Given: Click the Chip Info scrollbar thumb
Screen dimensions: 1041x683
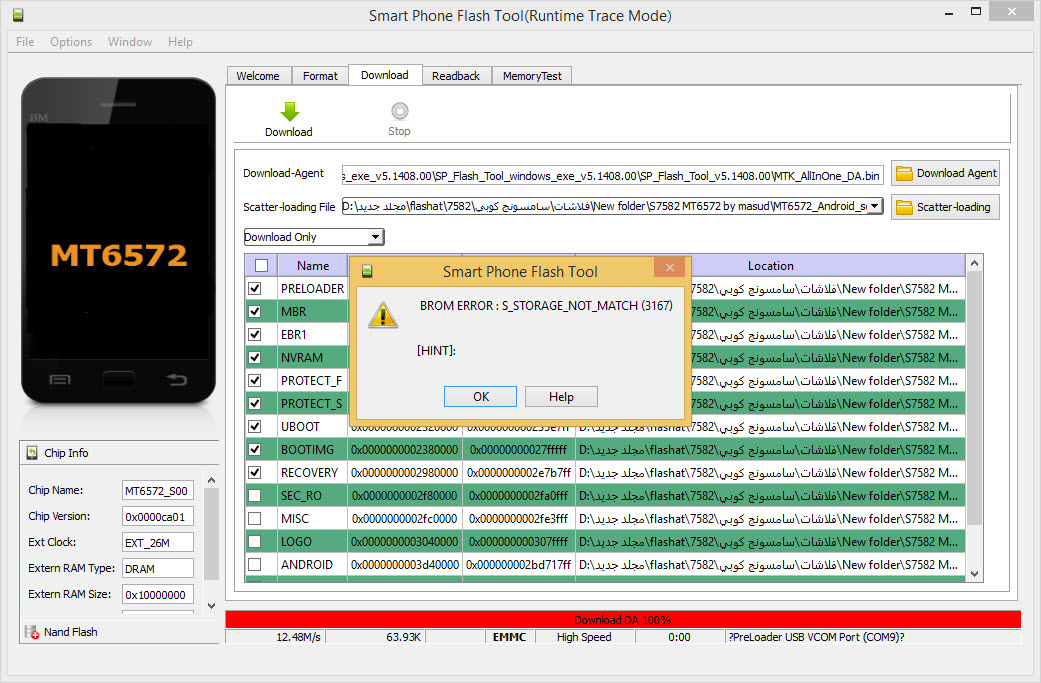Looking at the screenshot, I should tap(211, 534).
